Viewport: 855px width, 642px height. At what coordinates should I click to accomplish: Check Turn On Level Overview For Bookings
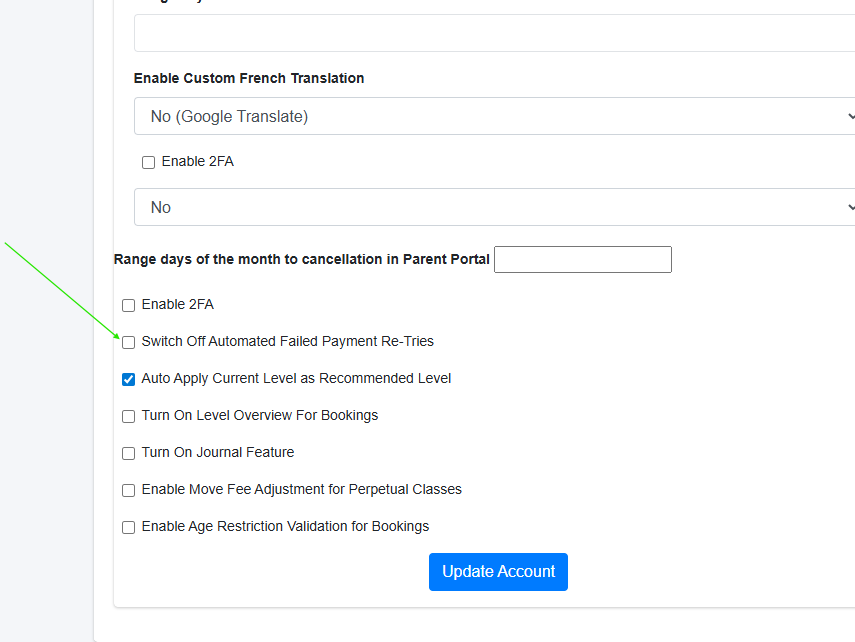coord(128,416)
